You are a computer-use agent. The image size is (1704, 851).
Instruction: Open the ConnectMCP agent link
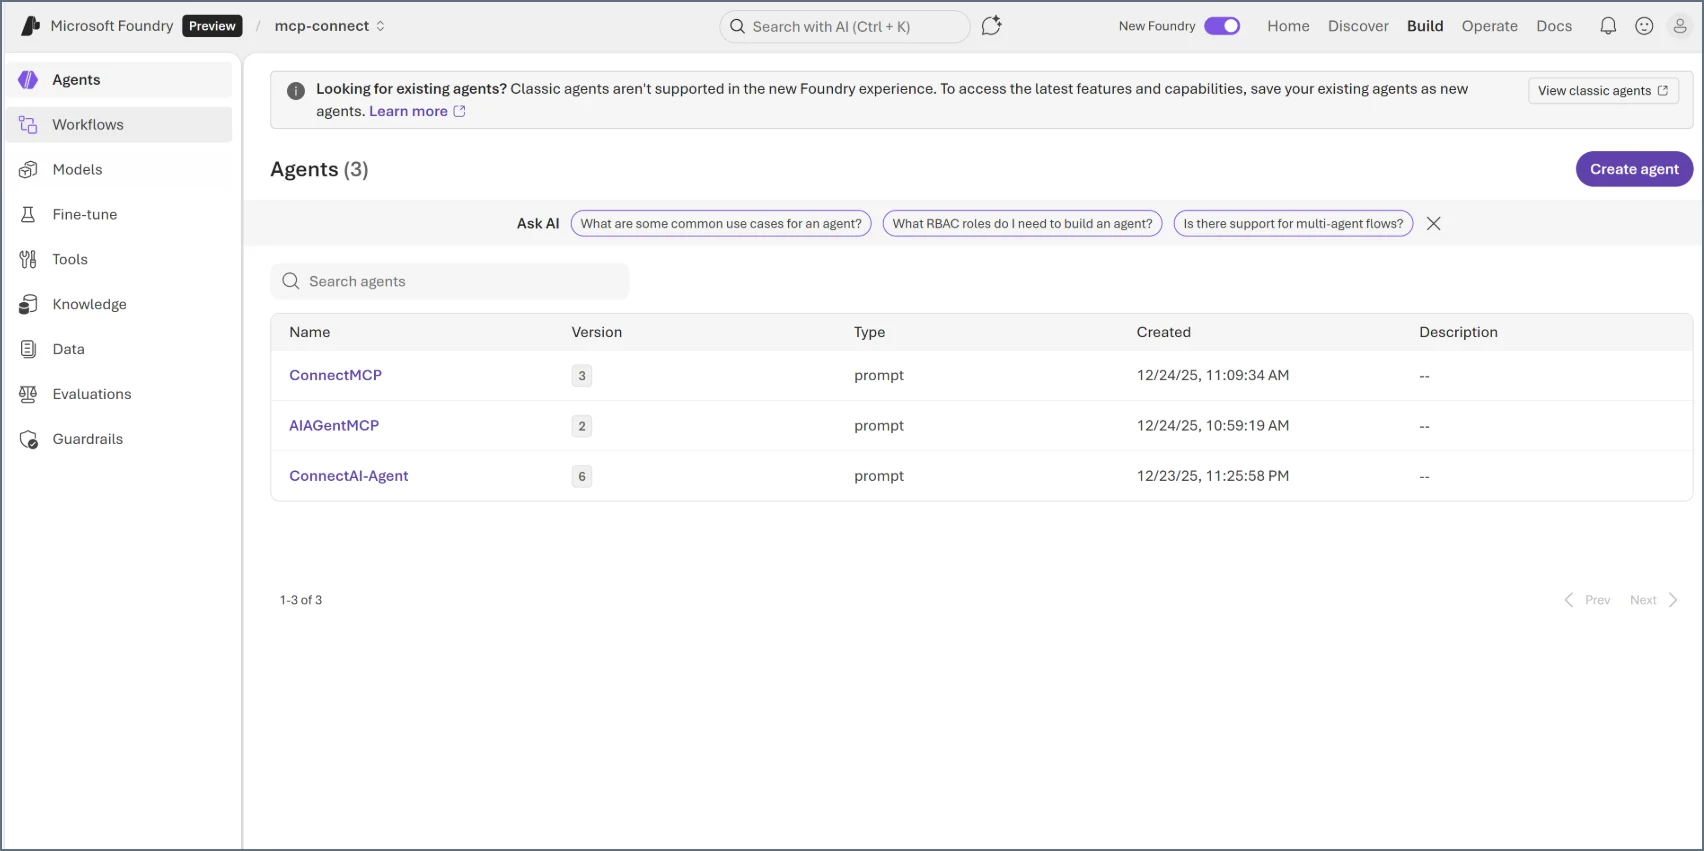(x=336, y=375)
